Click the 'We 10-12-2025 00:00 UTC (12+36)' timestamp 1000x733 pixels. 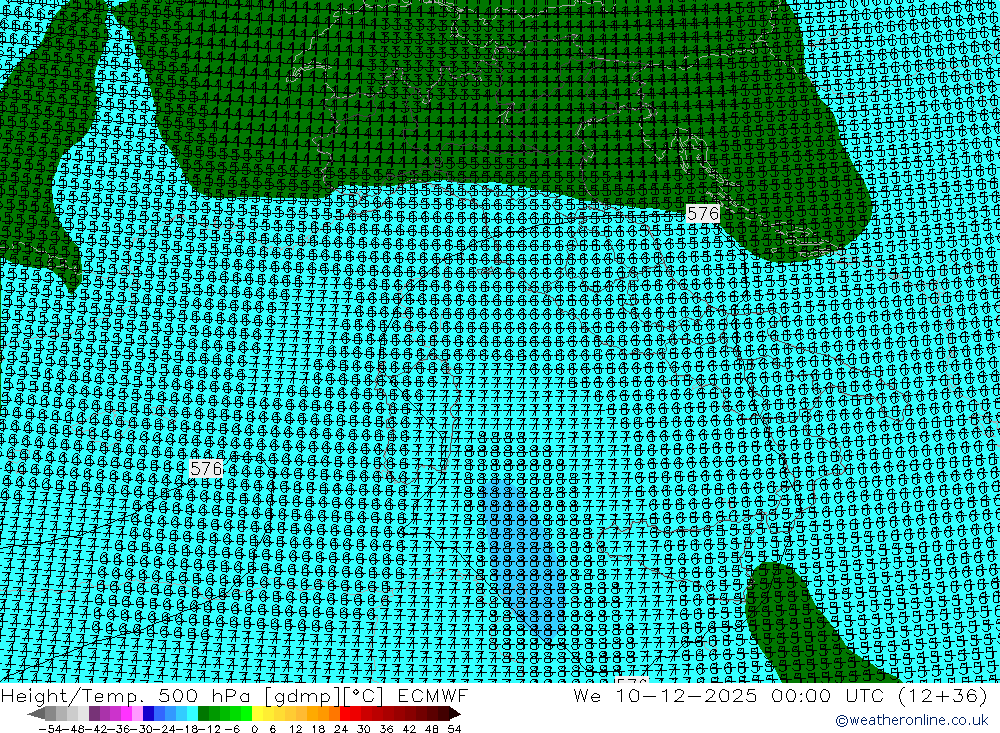click(780, 695)
